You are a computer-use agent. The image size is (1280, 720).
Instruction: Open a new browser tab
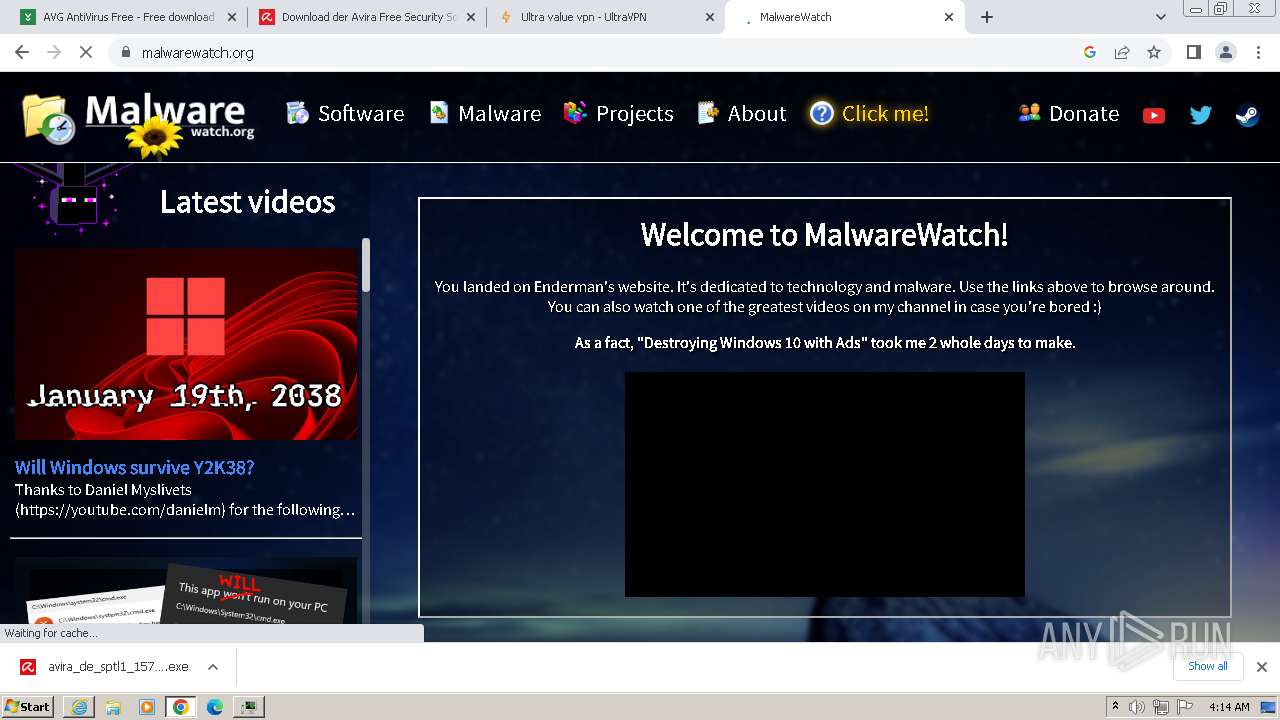(x=987, y=17)
